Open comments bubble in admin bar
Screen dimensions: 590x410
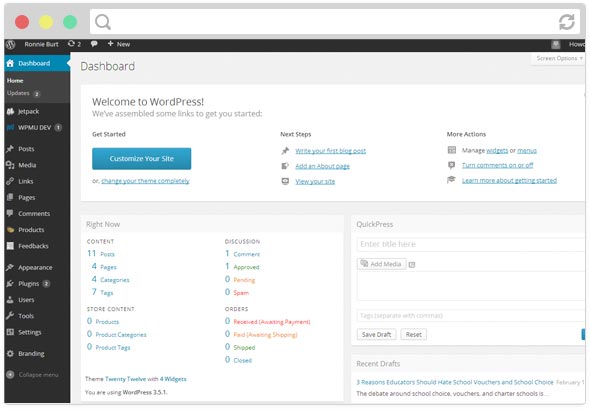[x=94, y=44]
